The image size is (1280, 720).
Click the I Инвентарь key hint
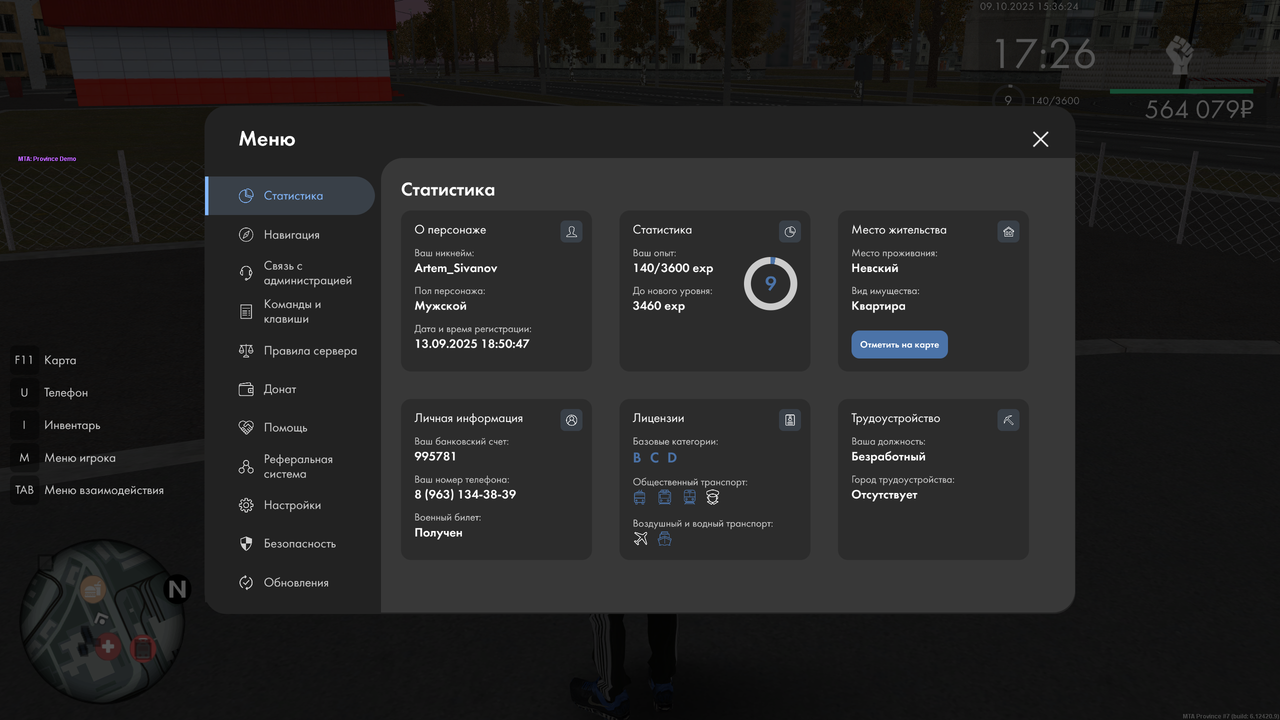(57, 425)
